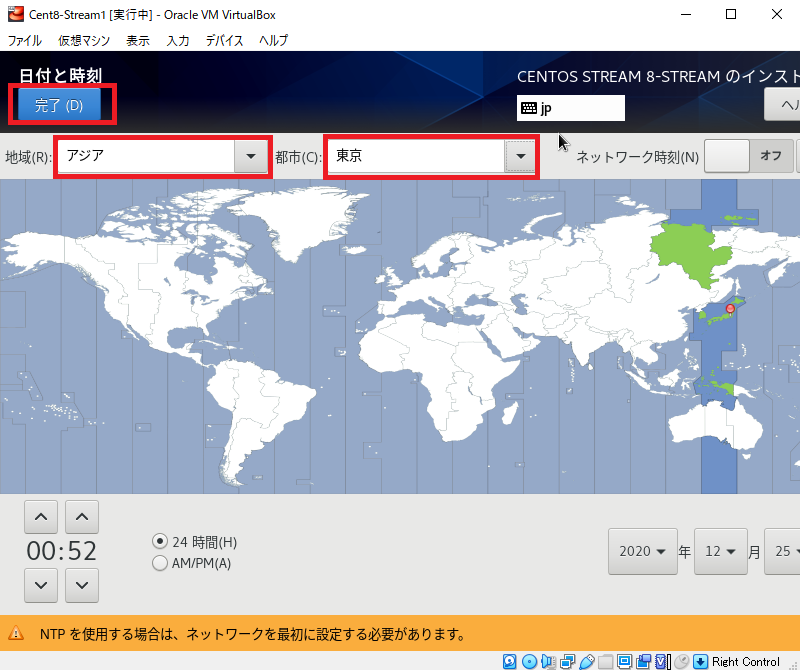Screen dimensions: 800x670
Task: Click the jp keyboard layout indicator
Action: click(570, 108)
